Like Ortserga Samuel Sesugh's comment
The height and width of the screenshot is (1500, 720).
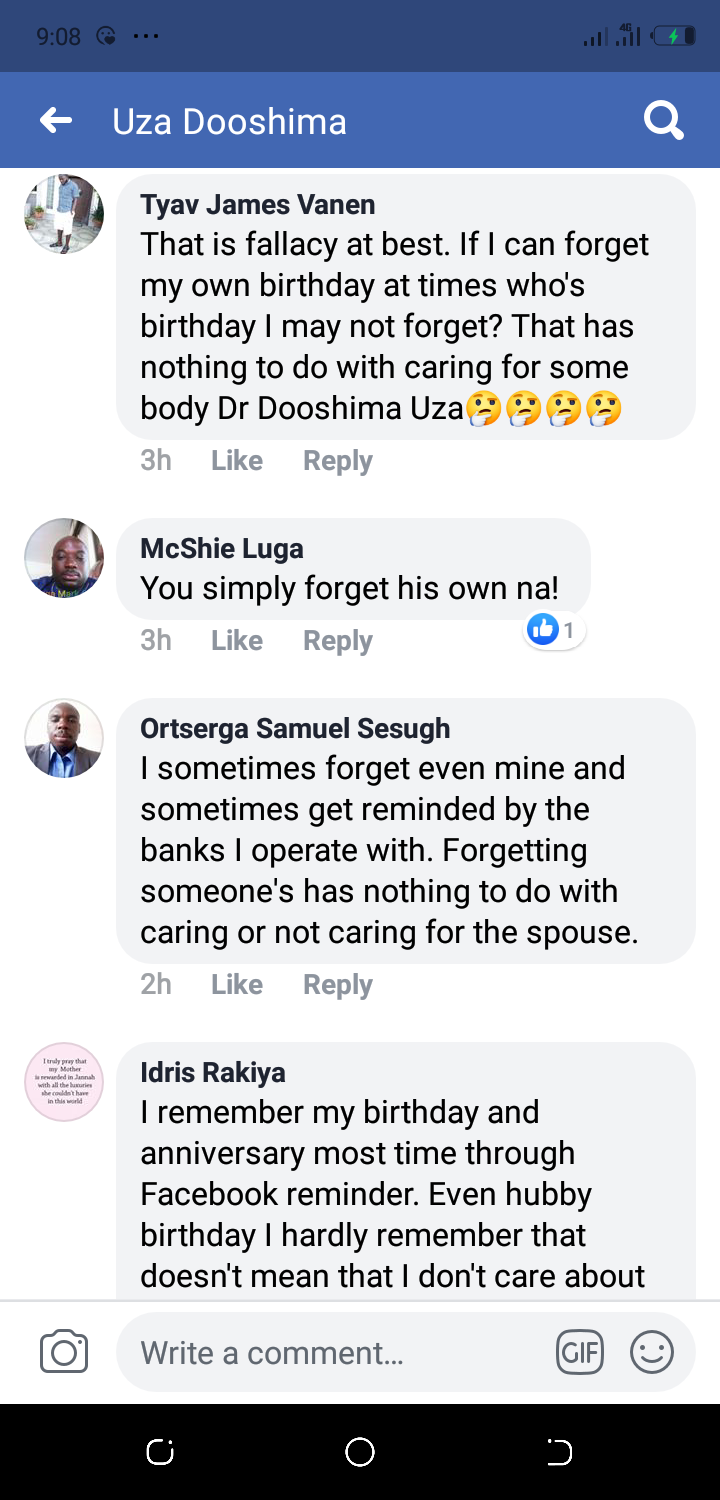pos(237,985)
